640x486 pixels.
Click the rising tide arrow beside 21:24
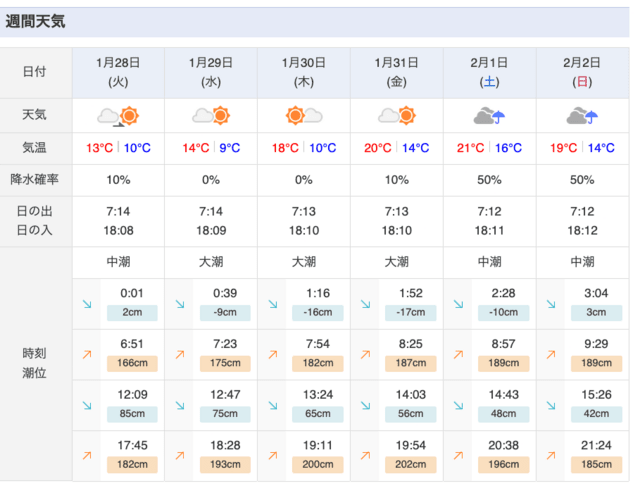click(x=551, y=456)
